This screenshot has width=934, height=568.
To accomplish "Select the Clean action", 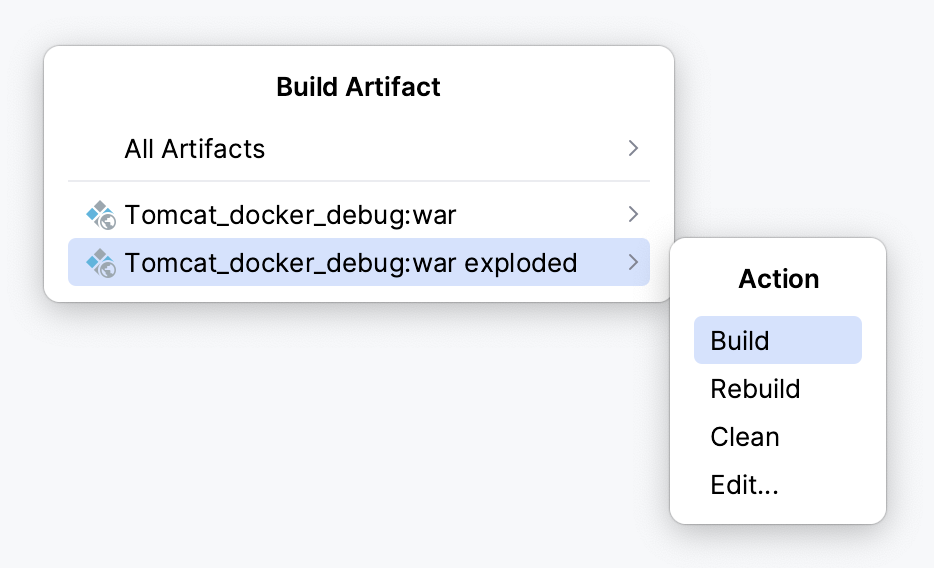I will click(745, 437).
